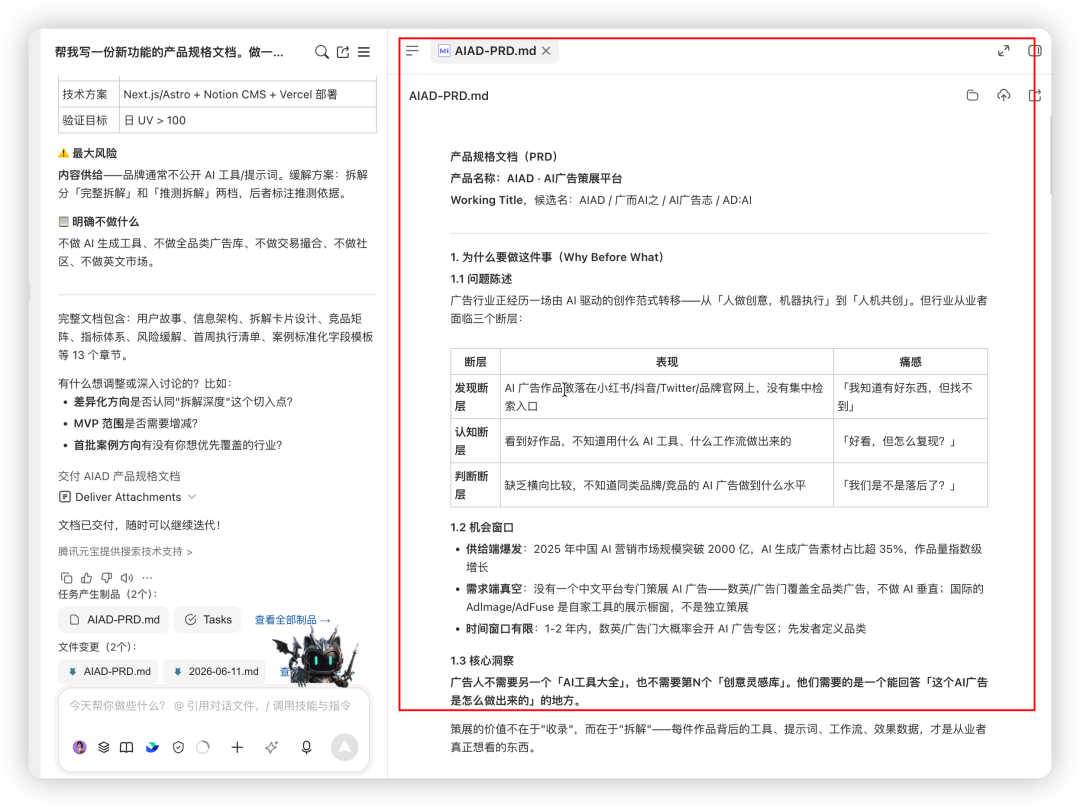Open more options ellipsis under reply
This screenshot has height=807, width=1080.
pyautogui.click(x=147, y=578)
